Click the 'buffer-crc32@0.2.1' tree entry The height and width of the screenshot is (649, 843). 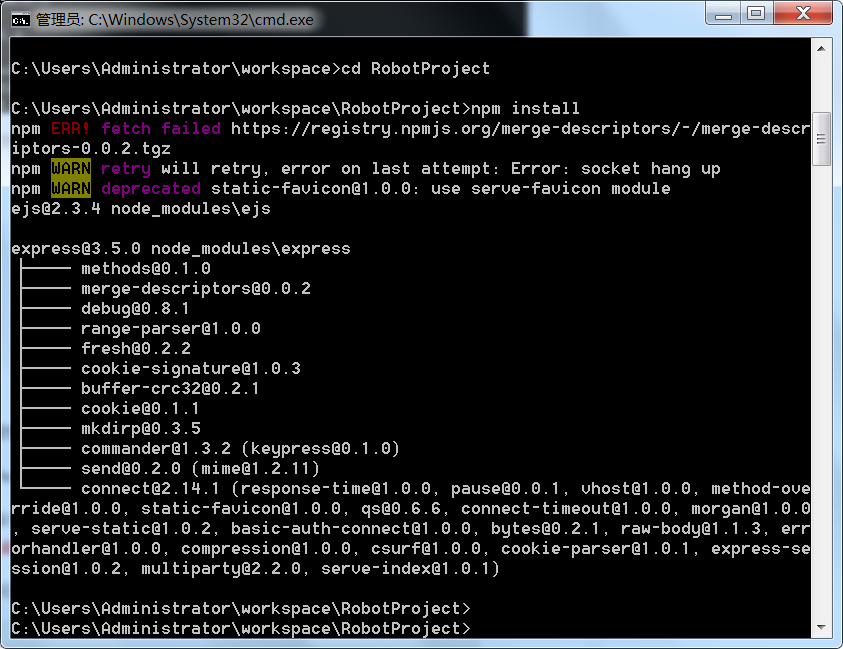pyautogui.click(x=170, y=388)
